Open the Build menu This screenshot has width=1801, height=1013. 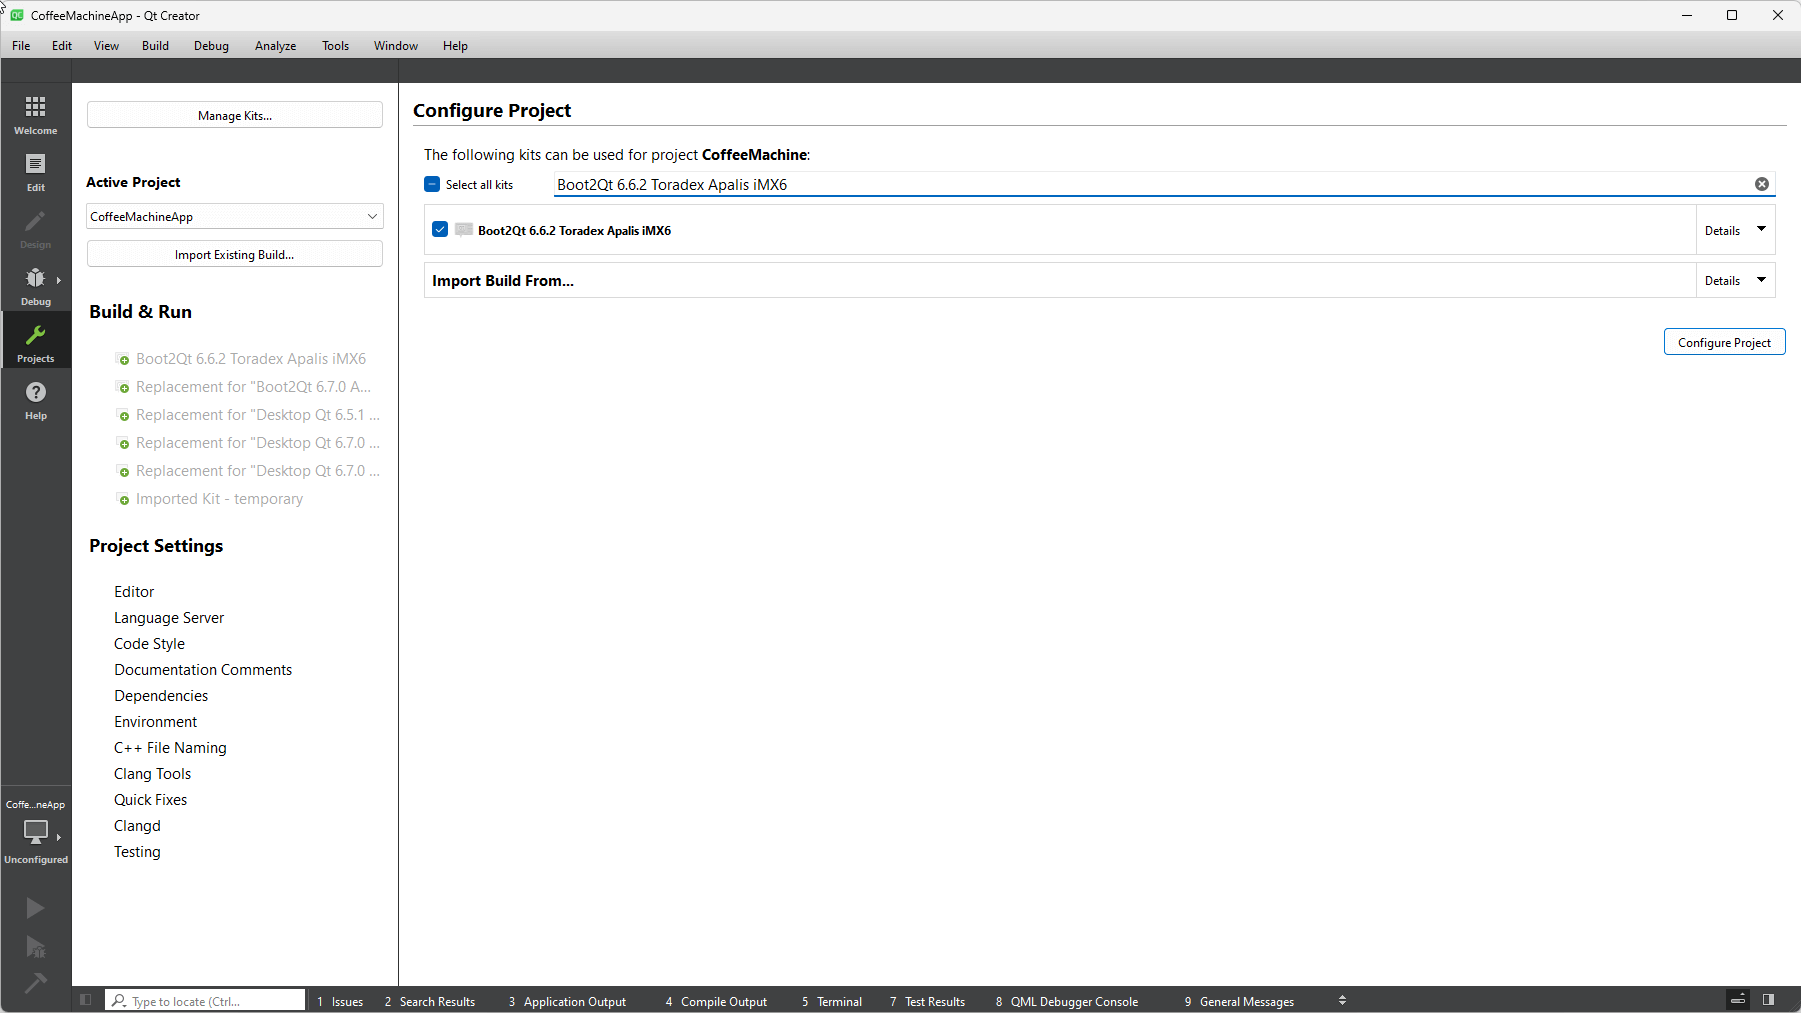tap(155, 46)
